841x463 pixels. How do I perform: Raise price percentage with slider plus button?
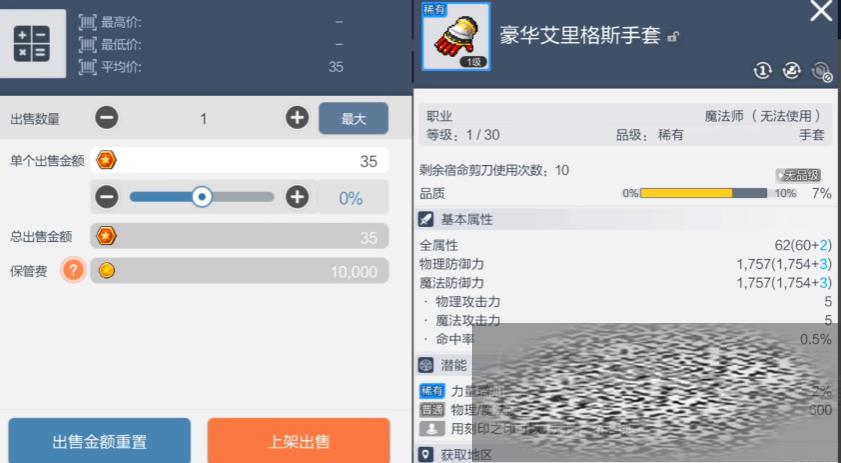pyautogui.click(x=297, y=197)
